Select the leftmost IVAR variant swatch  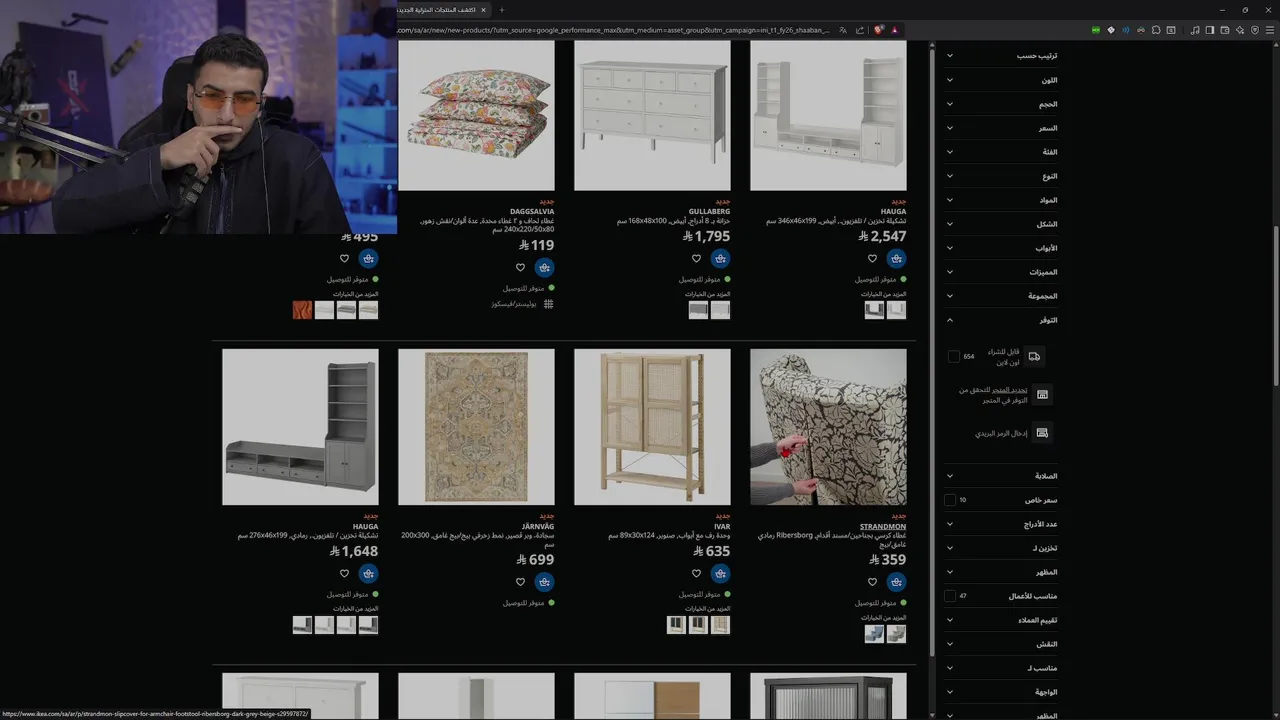click(676, 625)
